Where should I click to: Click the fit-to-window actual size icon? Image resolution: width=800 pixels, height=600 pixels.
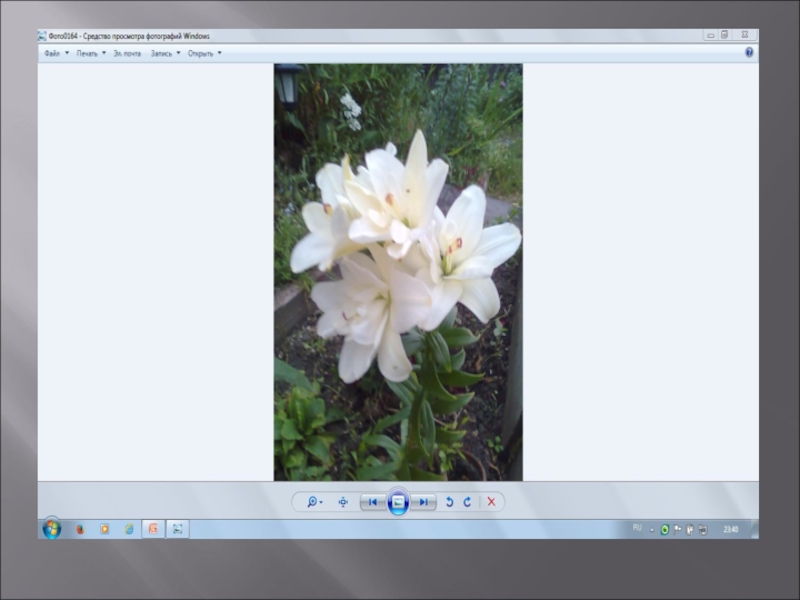click(343, 502)
